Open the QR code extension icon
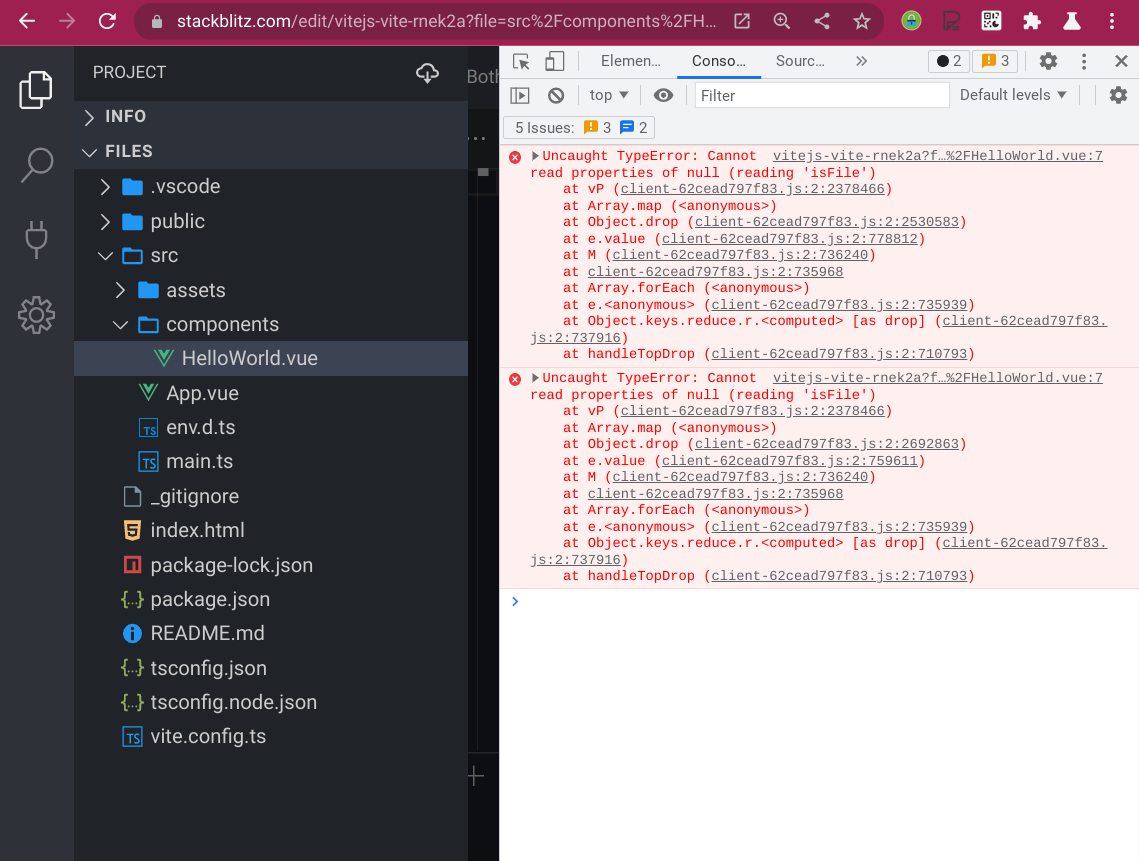The width and height of the screenshot is (1139, 861). click(991, 21)
